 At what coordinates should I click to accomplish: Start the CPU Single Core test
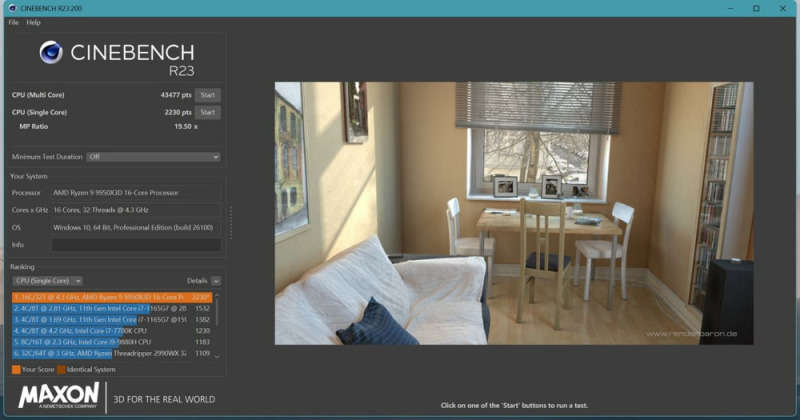point(207,112)
